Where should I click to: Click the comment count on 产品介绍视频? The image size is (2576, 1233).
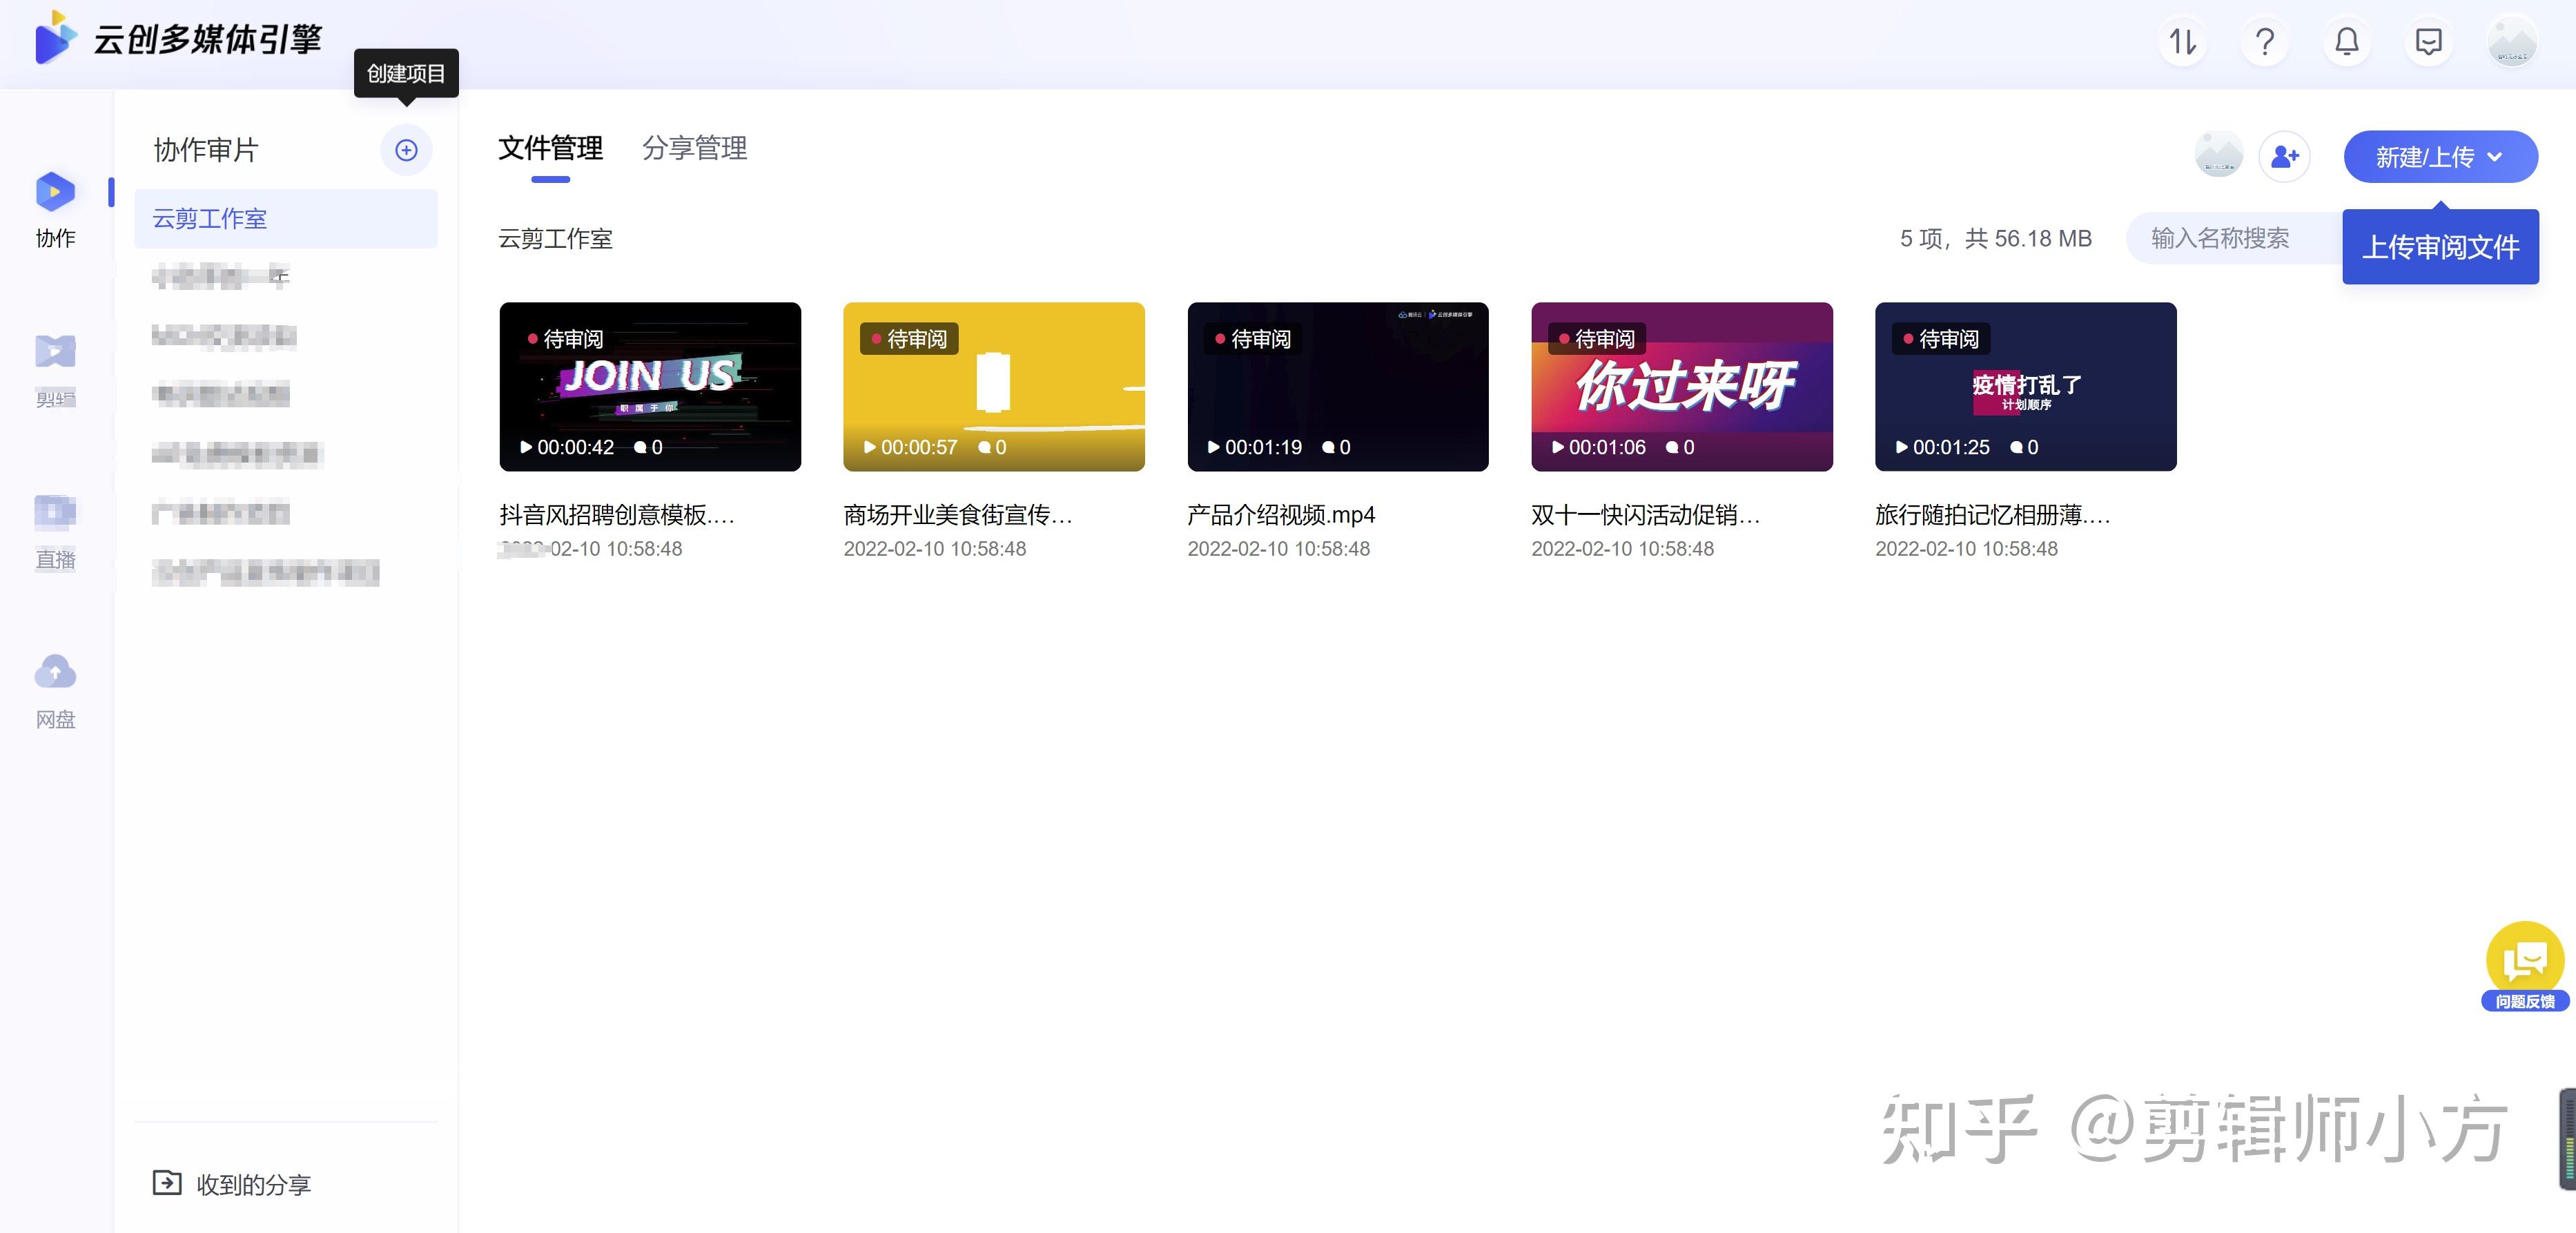pyautogui.click(x=1337, y=447)
